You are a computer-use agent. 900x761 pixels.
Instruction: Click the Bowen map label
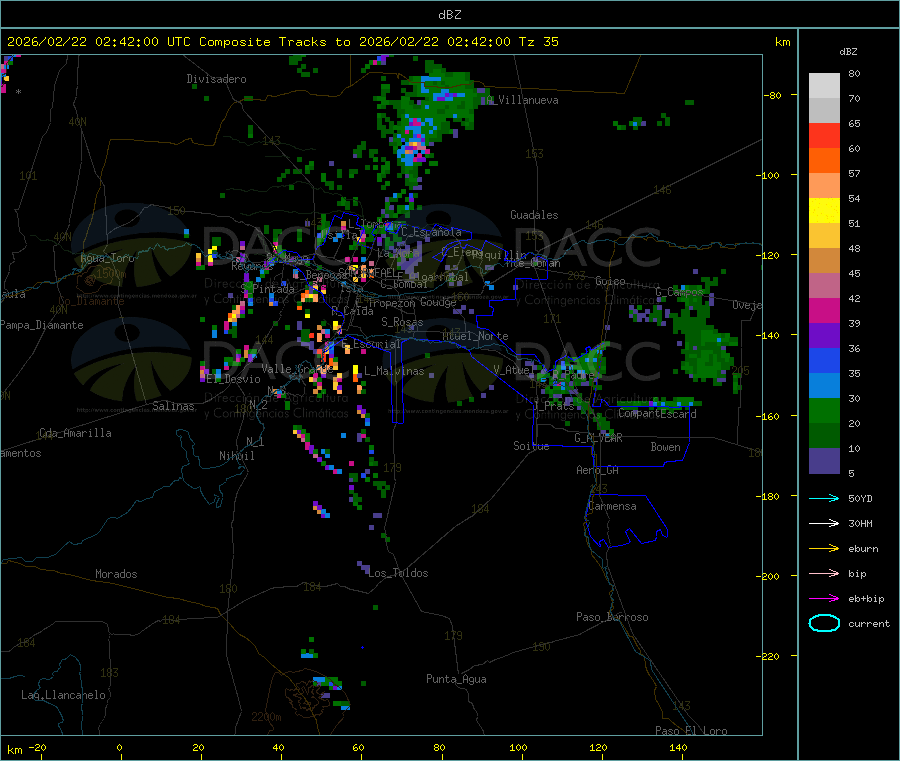tap(666, 447)
